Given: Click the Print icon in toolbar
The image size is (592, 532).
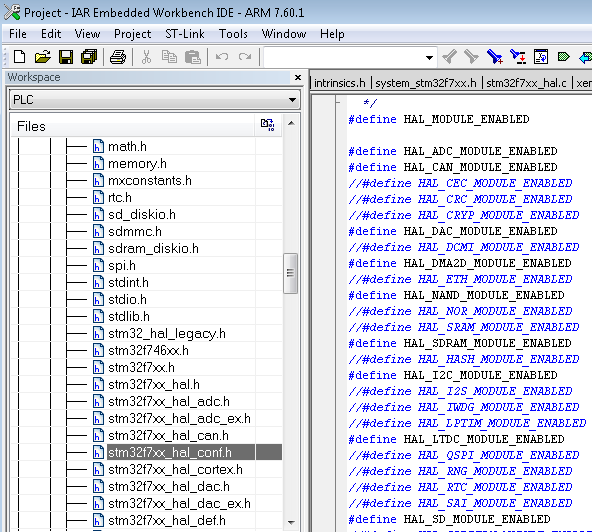Looking at the screenshot, I should pos(118,57).
